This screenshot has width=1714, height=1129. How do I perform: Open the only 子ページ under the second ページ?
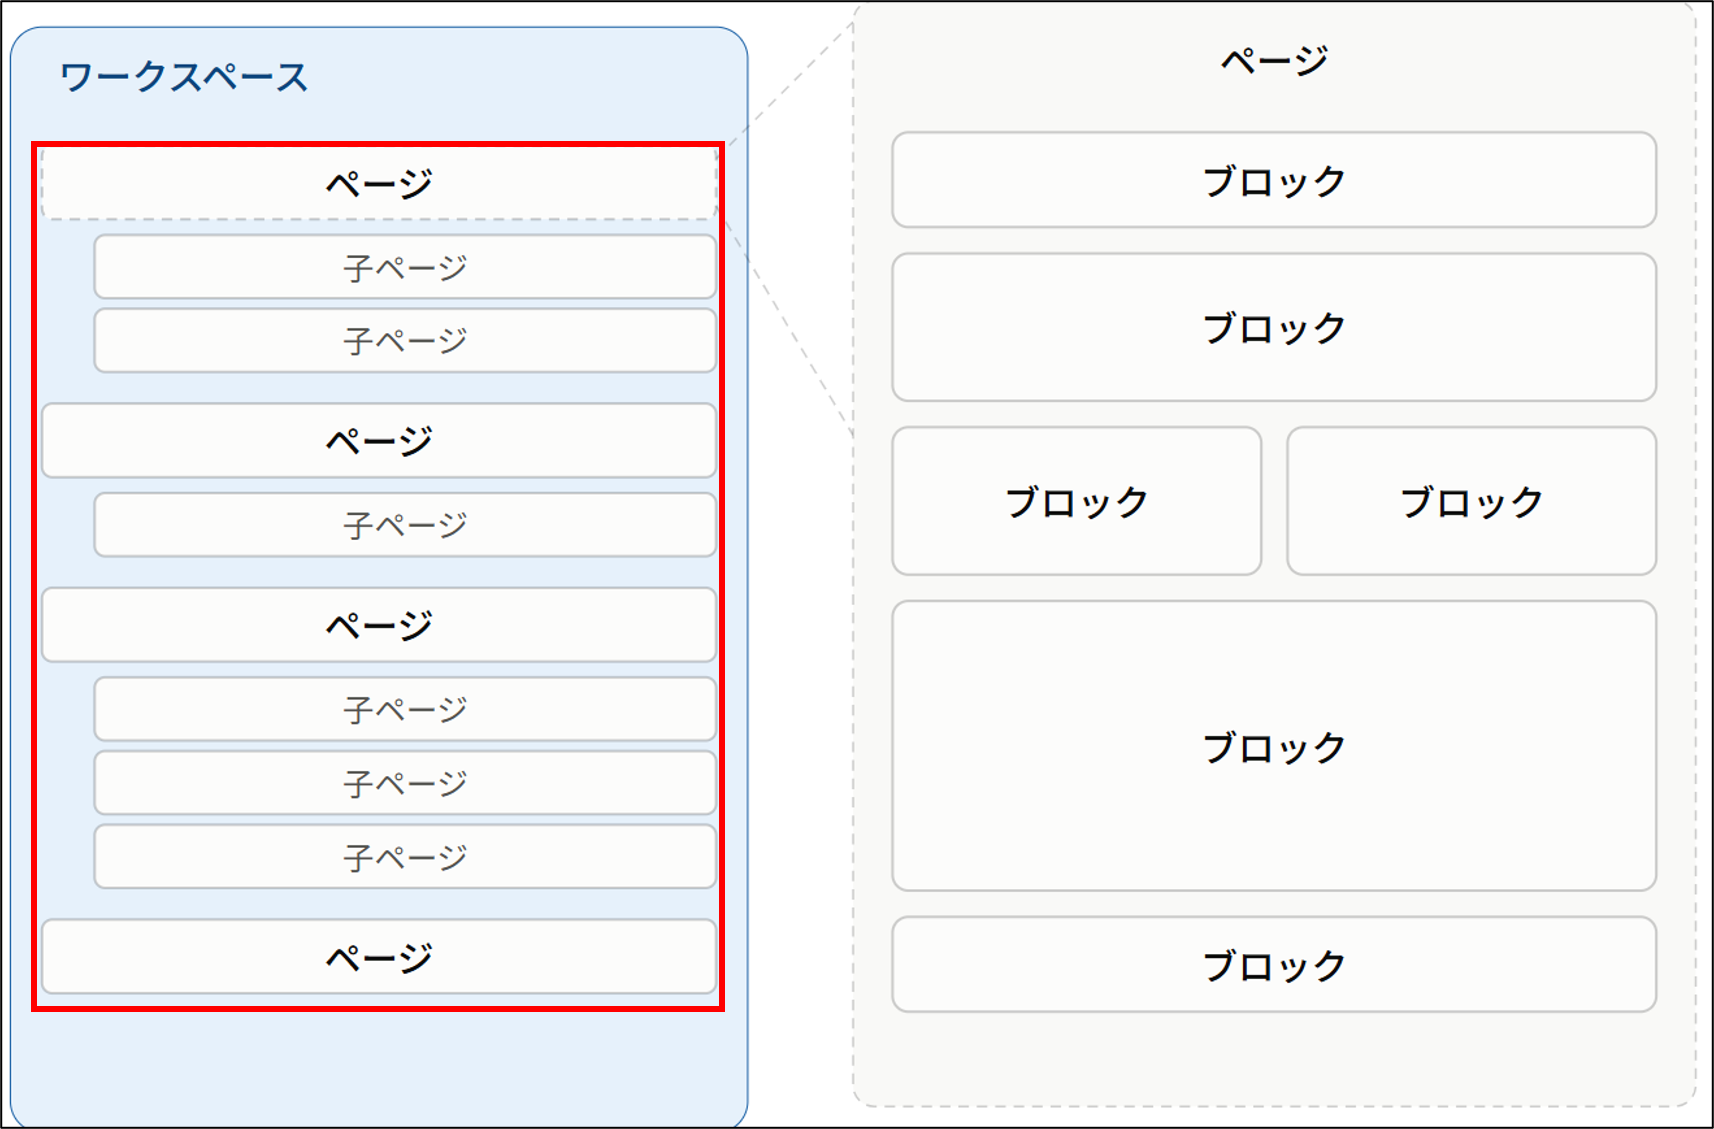point(405,524)
